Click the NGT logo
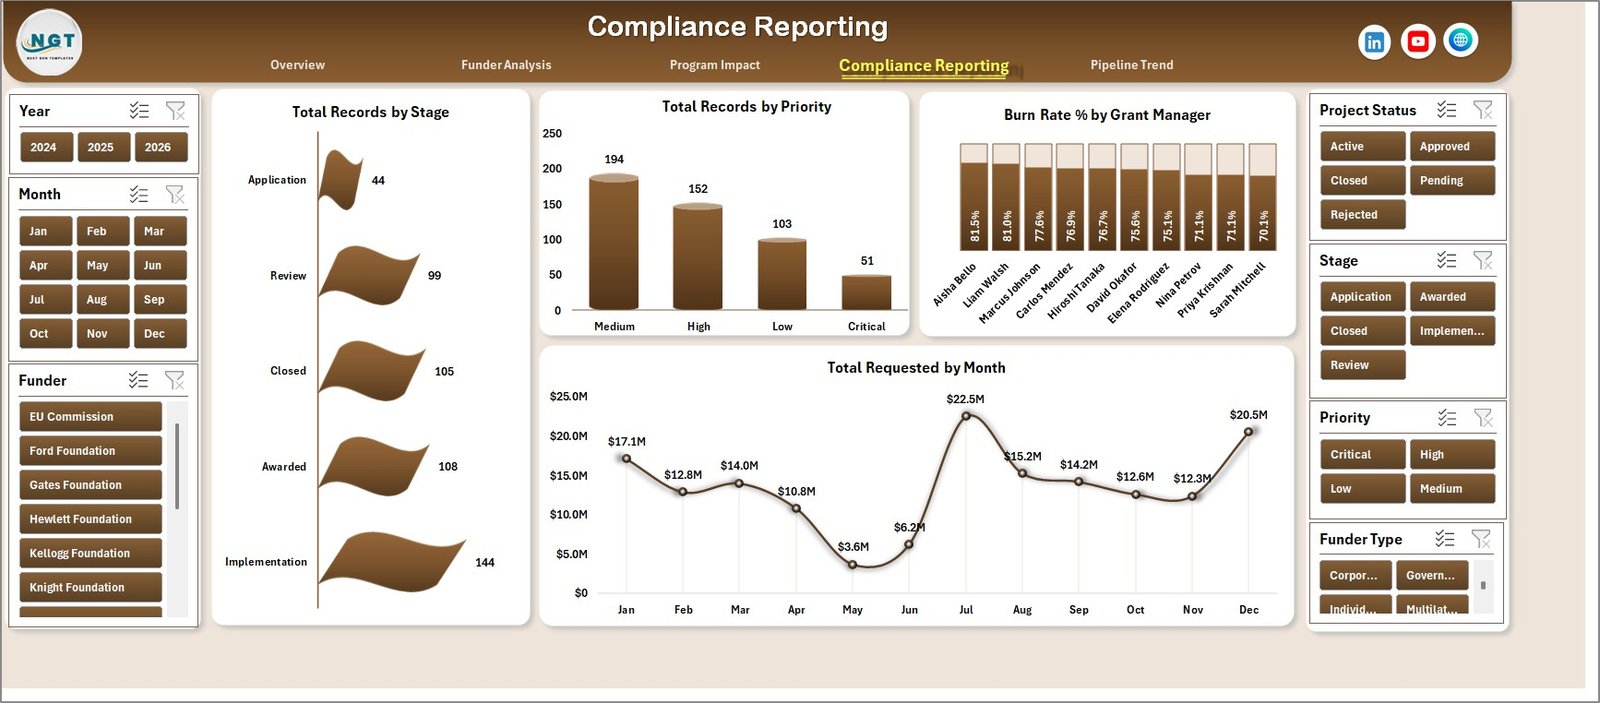Image resolution: width=1600 pixels, height=703 pixels. [50, 43]
